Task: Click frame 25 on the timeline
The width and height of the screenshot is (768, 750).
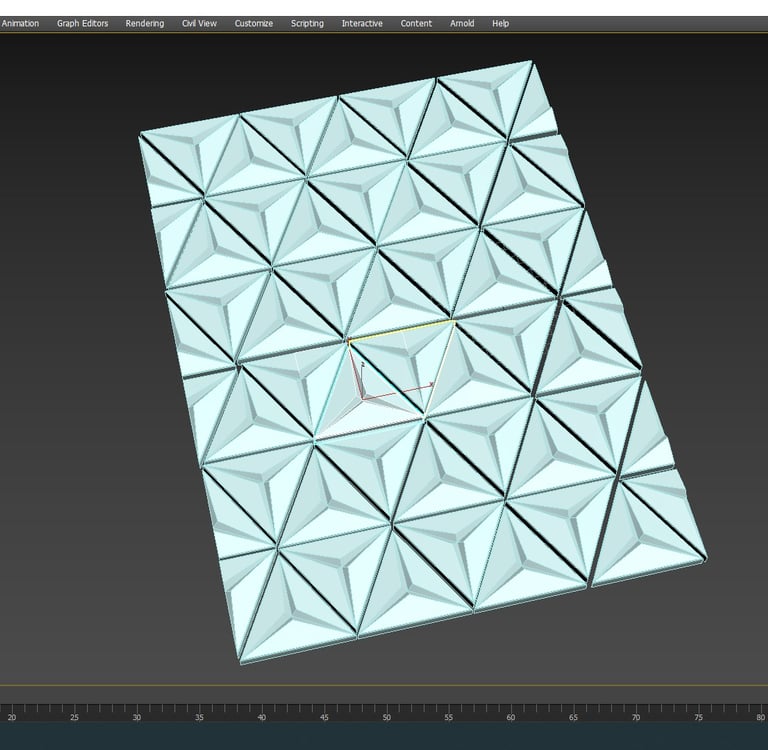Action: (x=74, y=716)
